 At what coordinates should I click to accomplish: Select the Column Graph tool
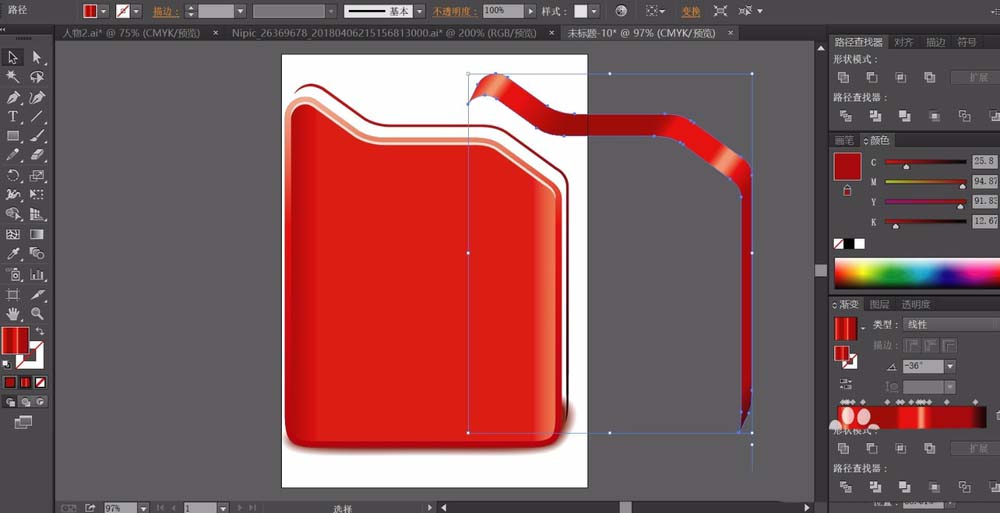[37, 274]
